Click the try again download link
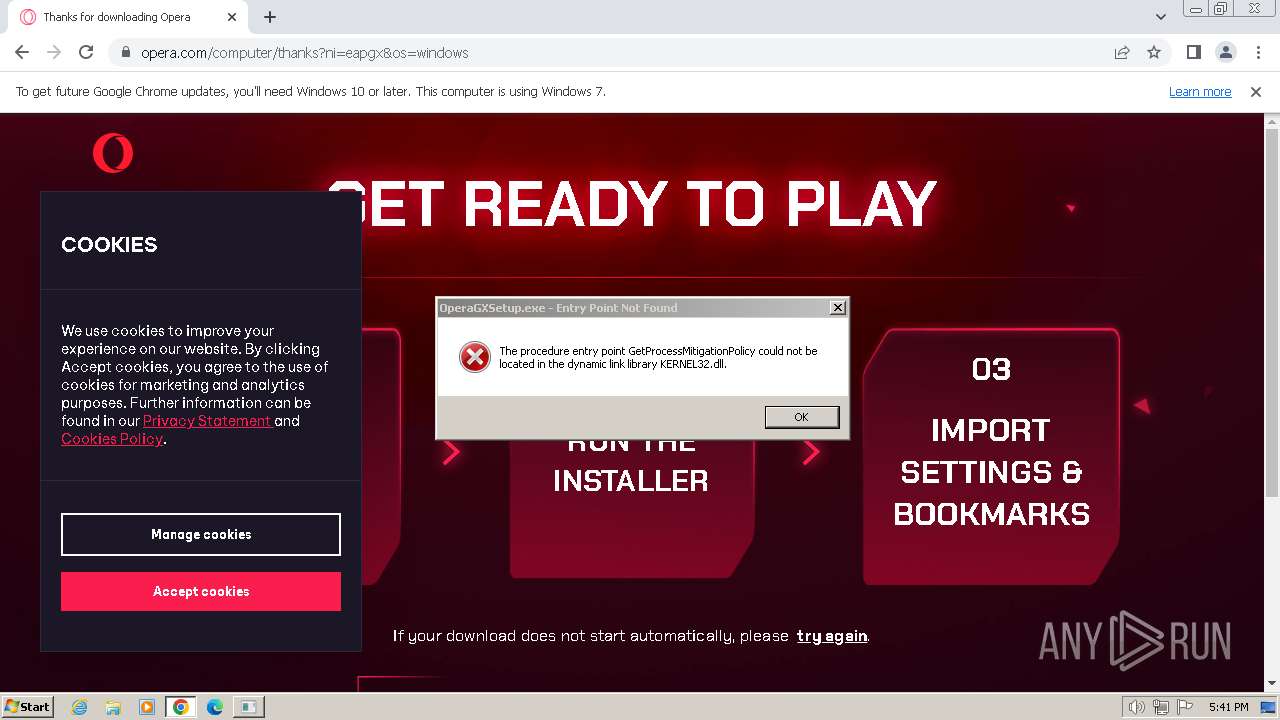1280x720 pixels. [832, 636]
